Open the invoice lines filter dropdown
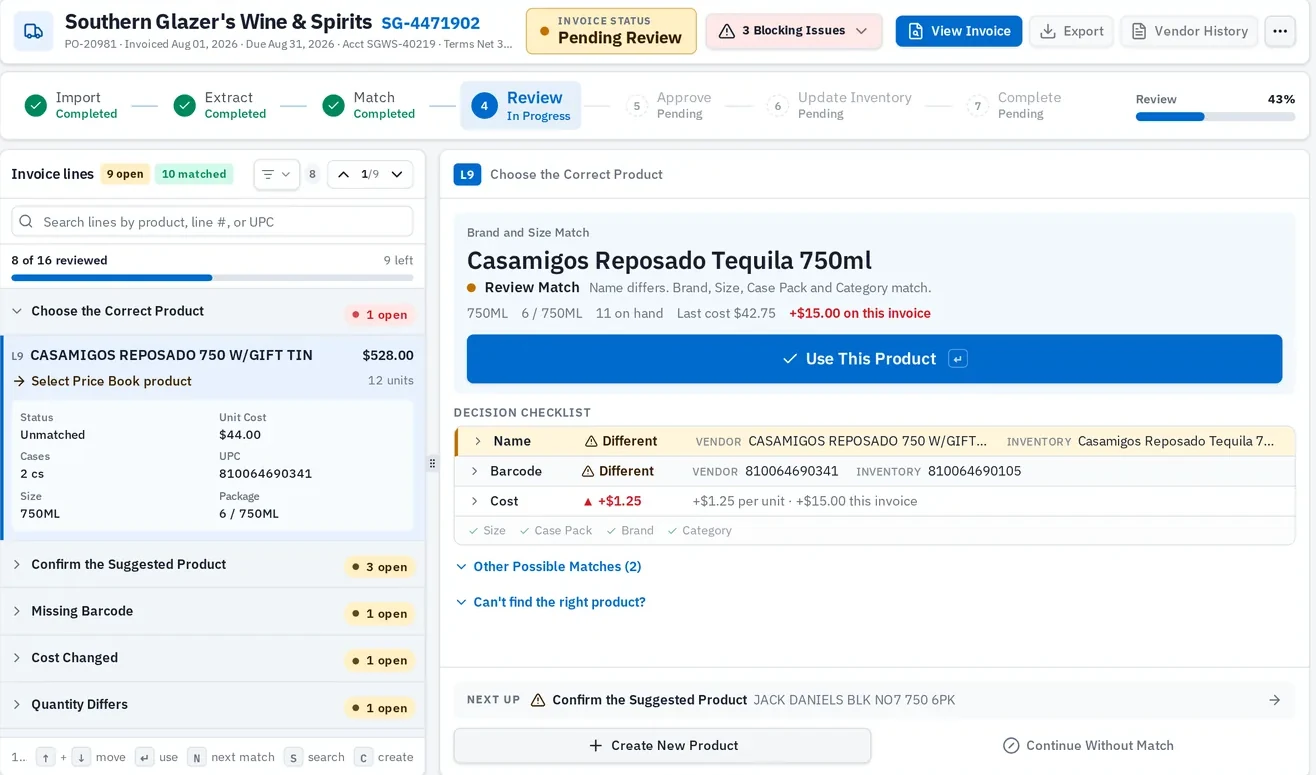This screenshot has width=1316, height=775. pyautogui.click(x=276, y=174)
